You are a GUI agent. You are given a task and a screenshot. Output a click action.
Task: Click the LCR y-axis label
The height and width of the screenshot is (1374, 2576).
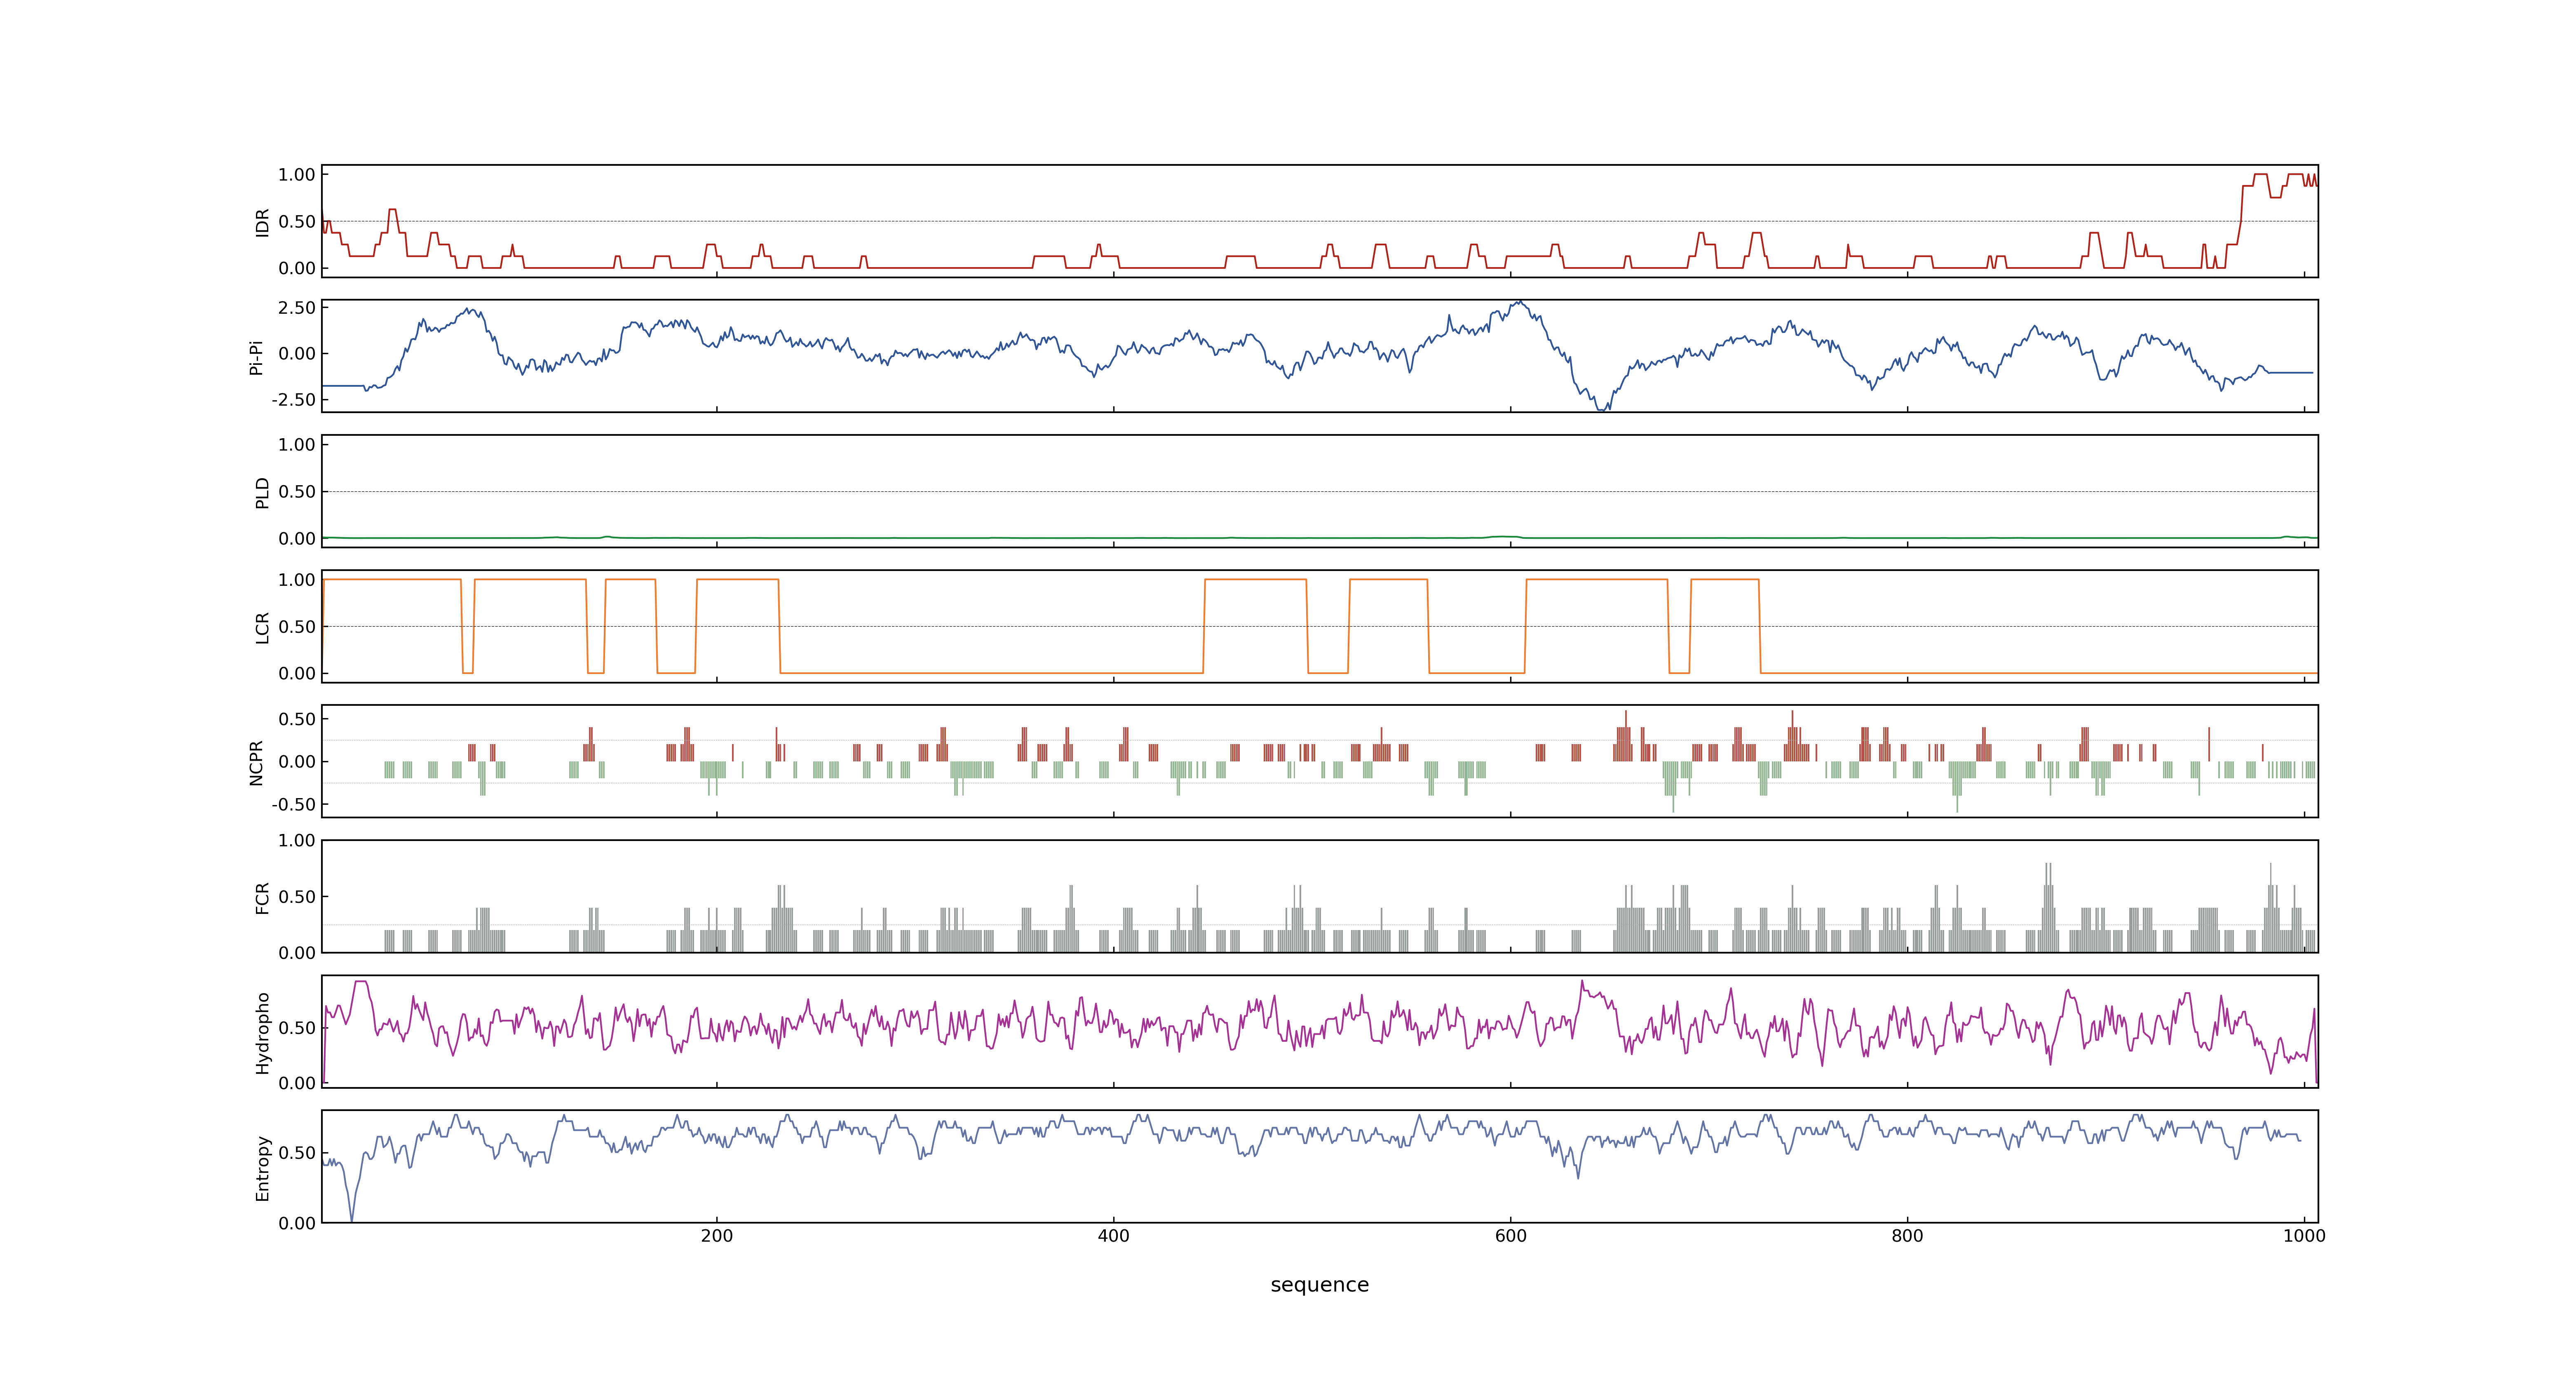pos(262,628)
